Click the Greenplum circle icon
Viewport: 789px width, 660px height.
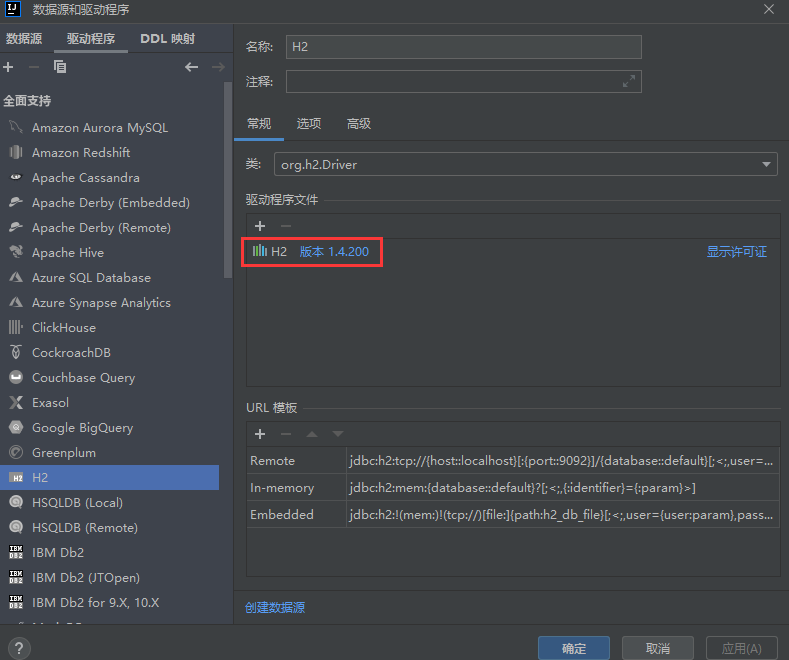coord(16,452)
